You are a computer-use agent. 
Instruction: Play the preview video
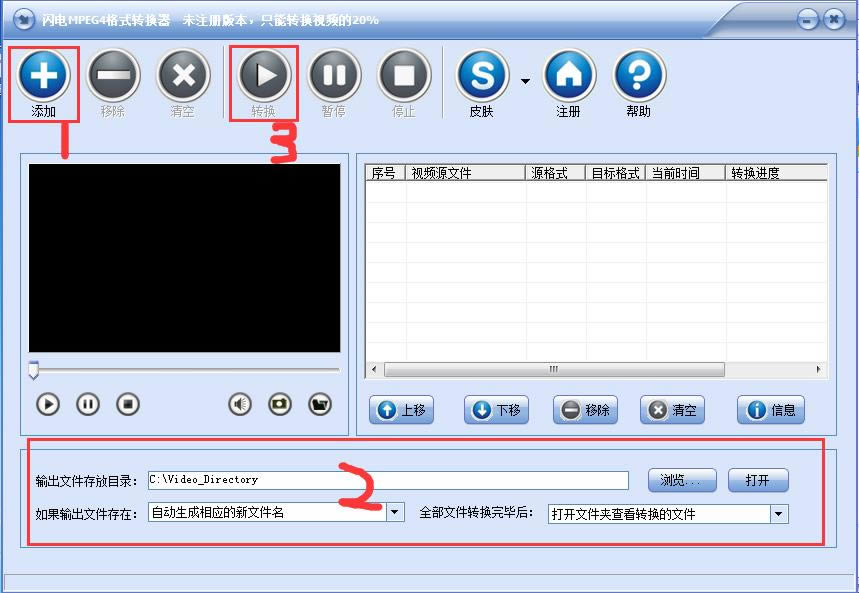(48, 405)
